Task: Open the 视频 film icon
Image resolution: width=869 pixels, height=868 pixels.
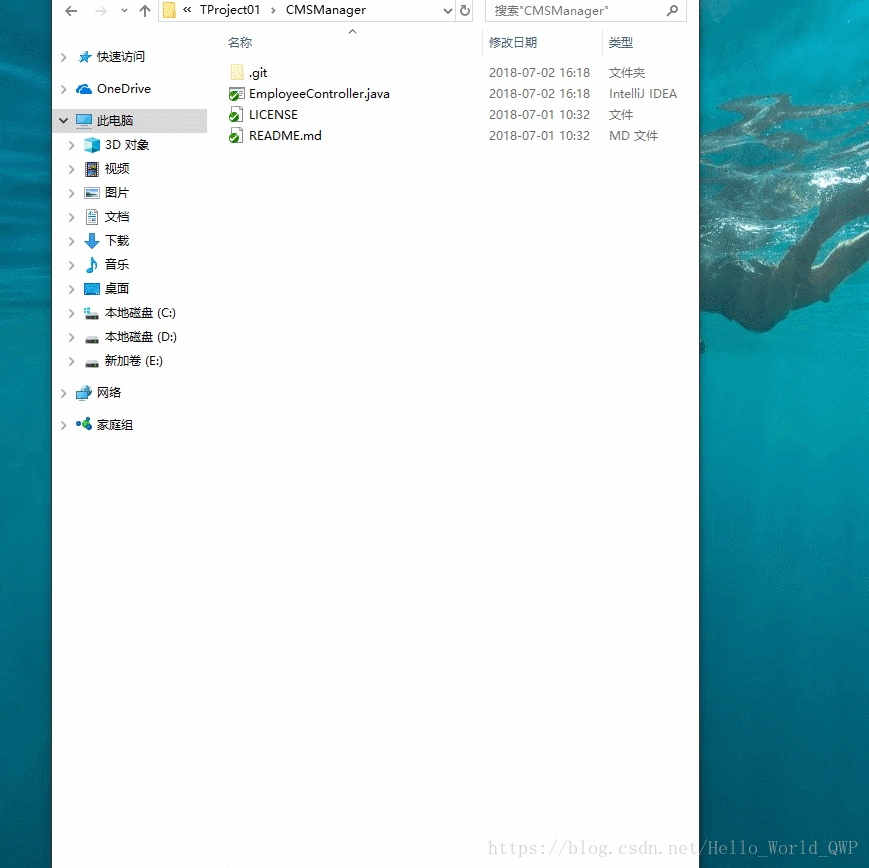Action: [92, 169]
